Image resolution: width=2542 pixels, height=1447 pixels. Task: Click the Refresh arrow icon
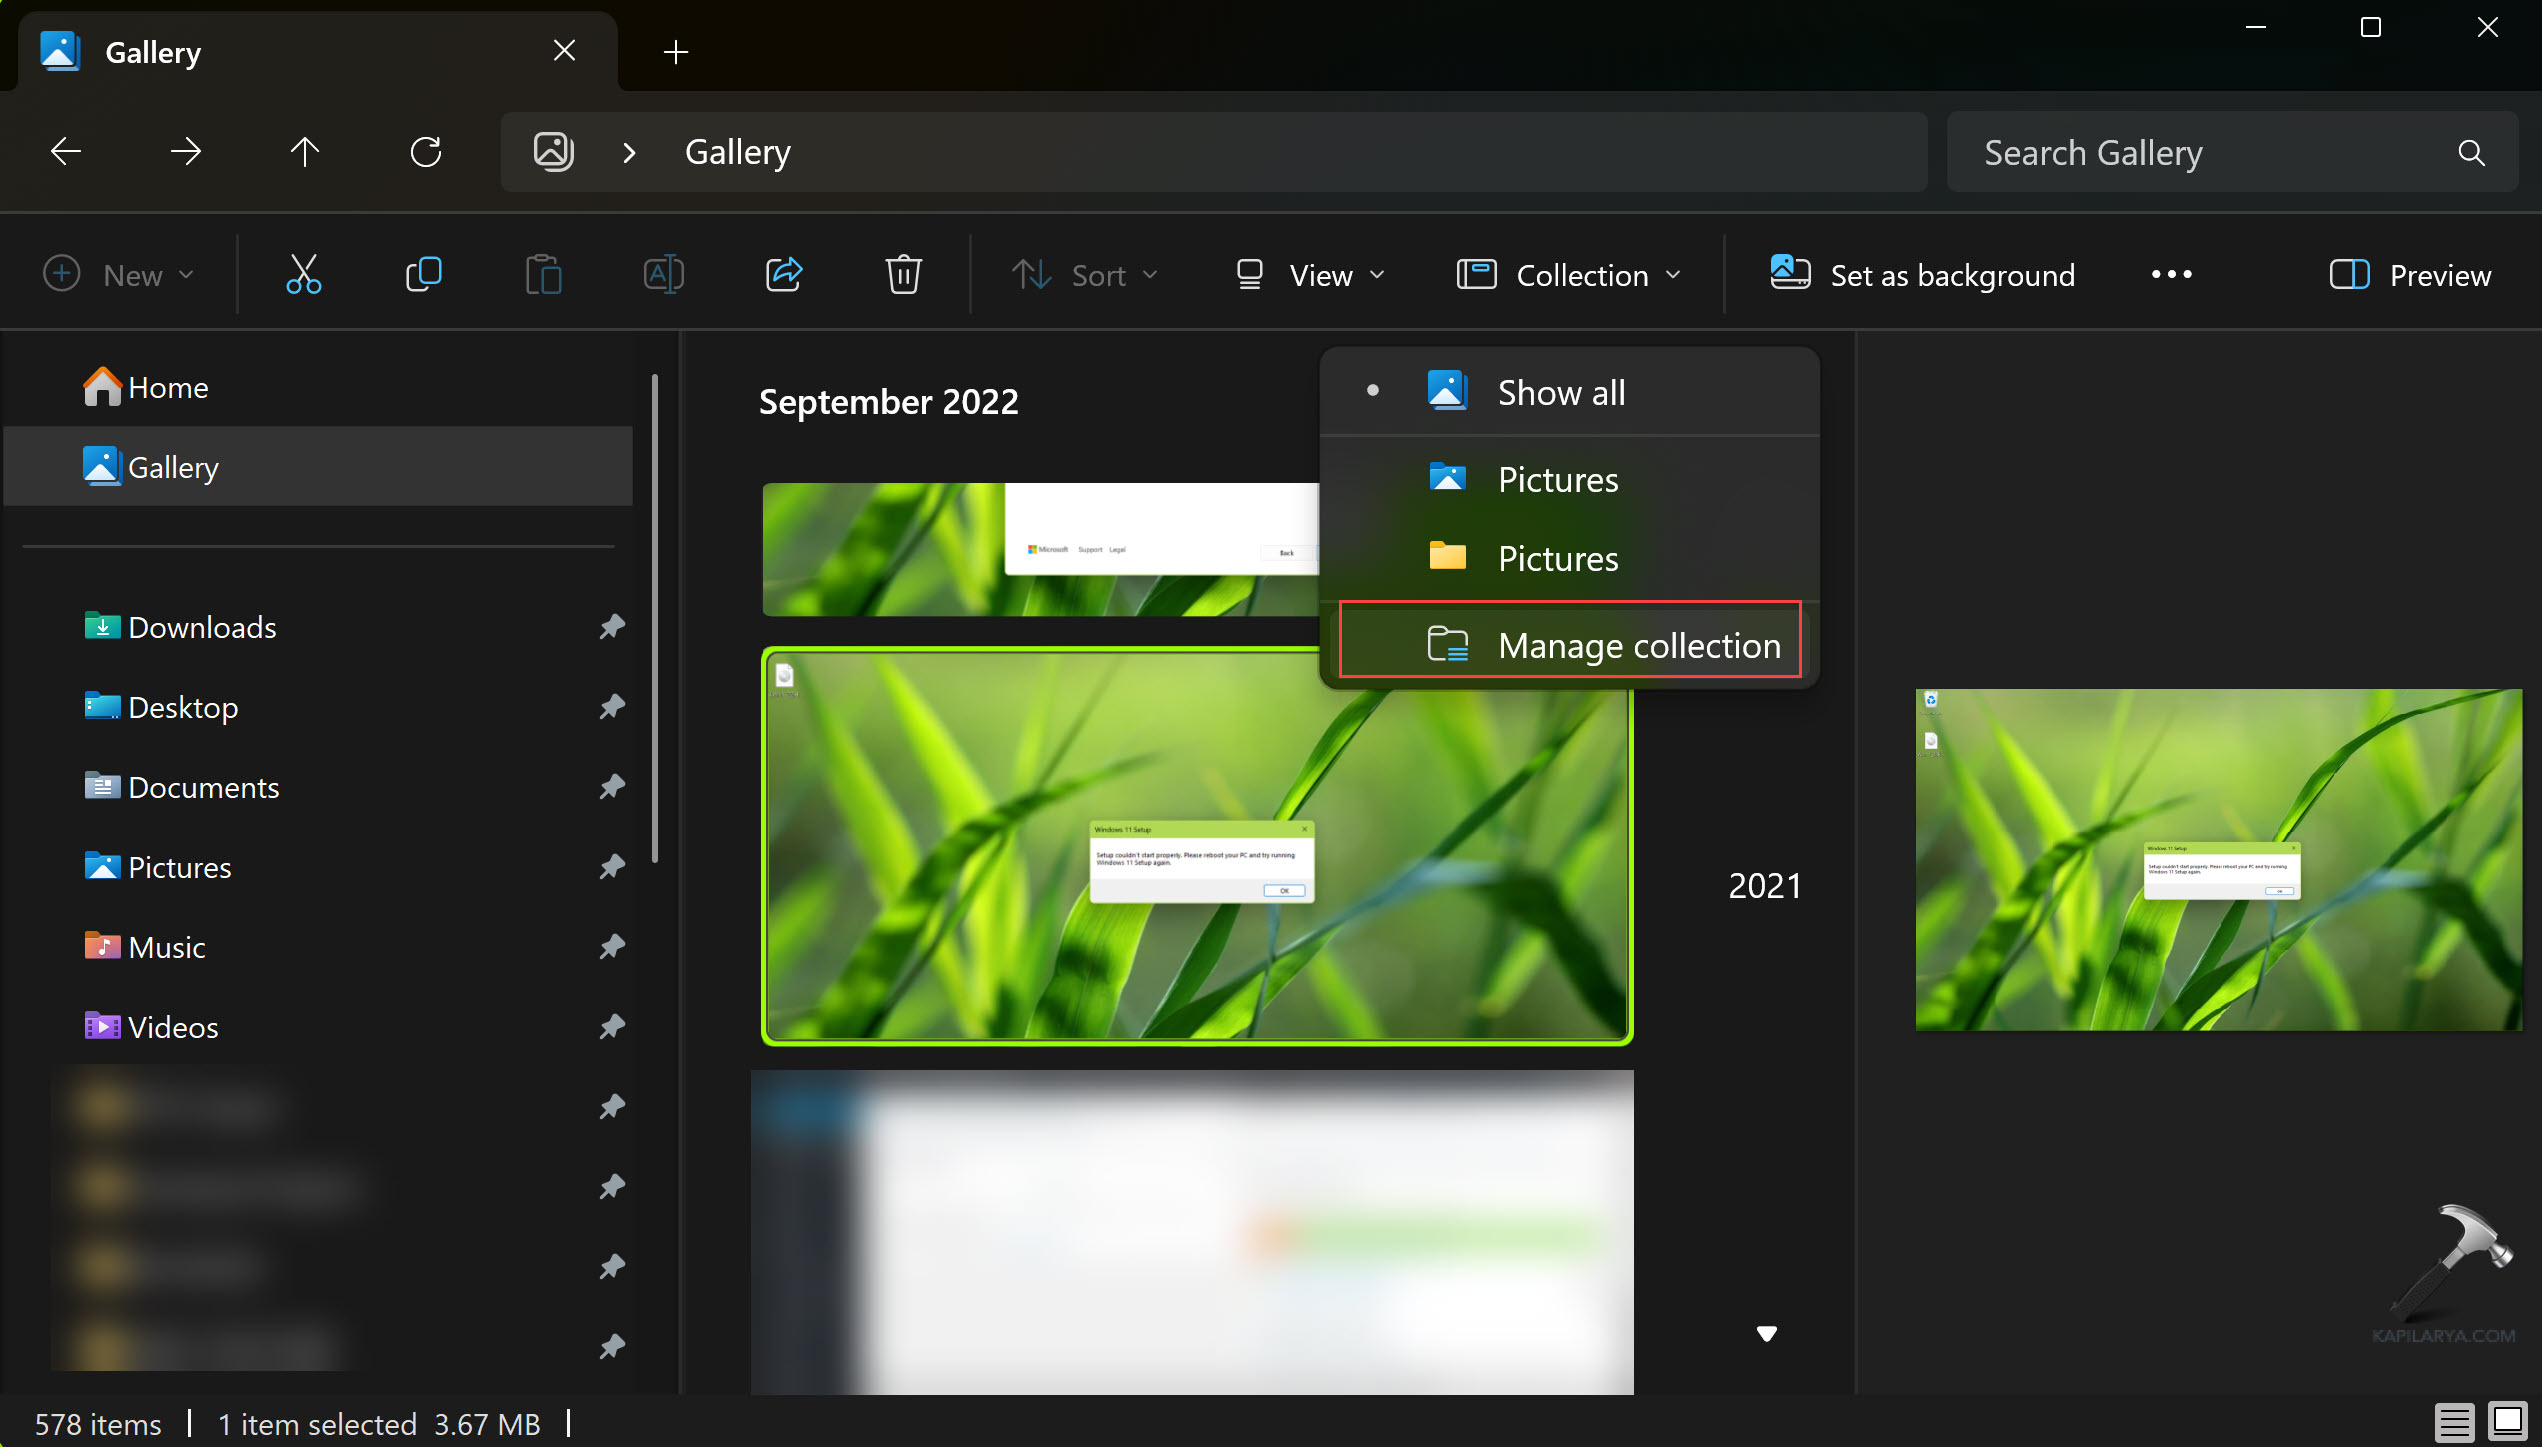pos(425,152)
